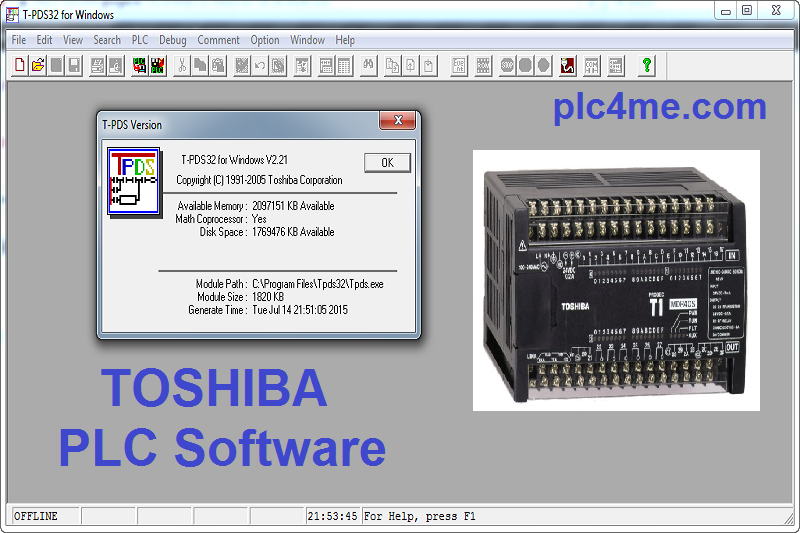
Task: Click the Print toolbar icon
Action: 98,66
